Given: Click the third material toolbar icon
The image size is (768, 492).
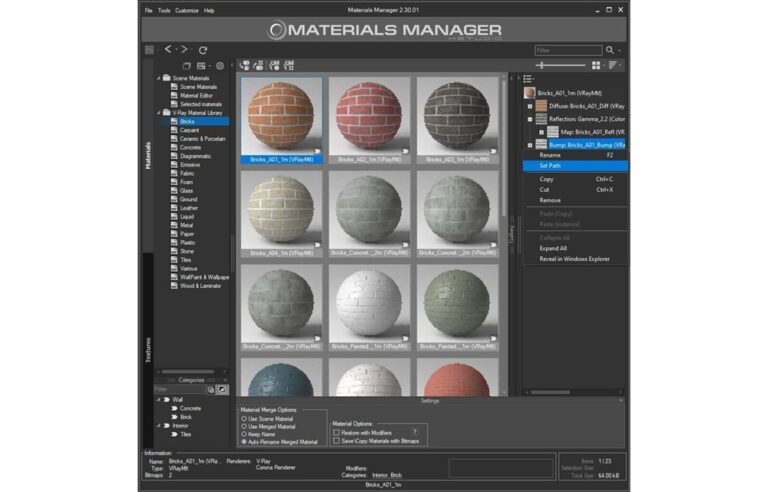Looking at the screenshot, I should [x=274, y=65].
